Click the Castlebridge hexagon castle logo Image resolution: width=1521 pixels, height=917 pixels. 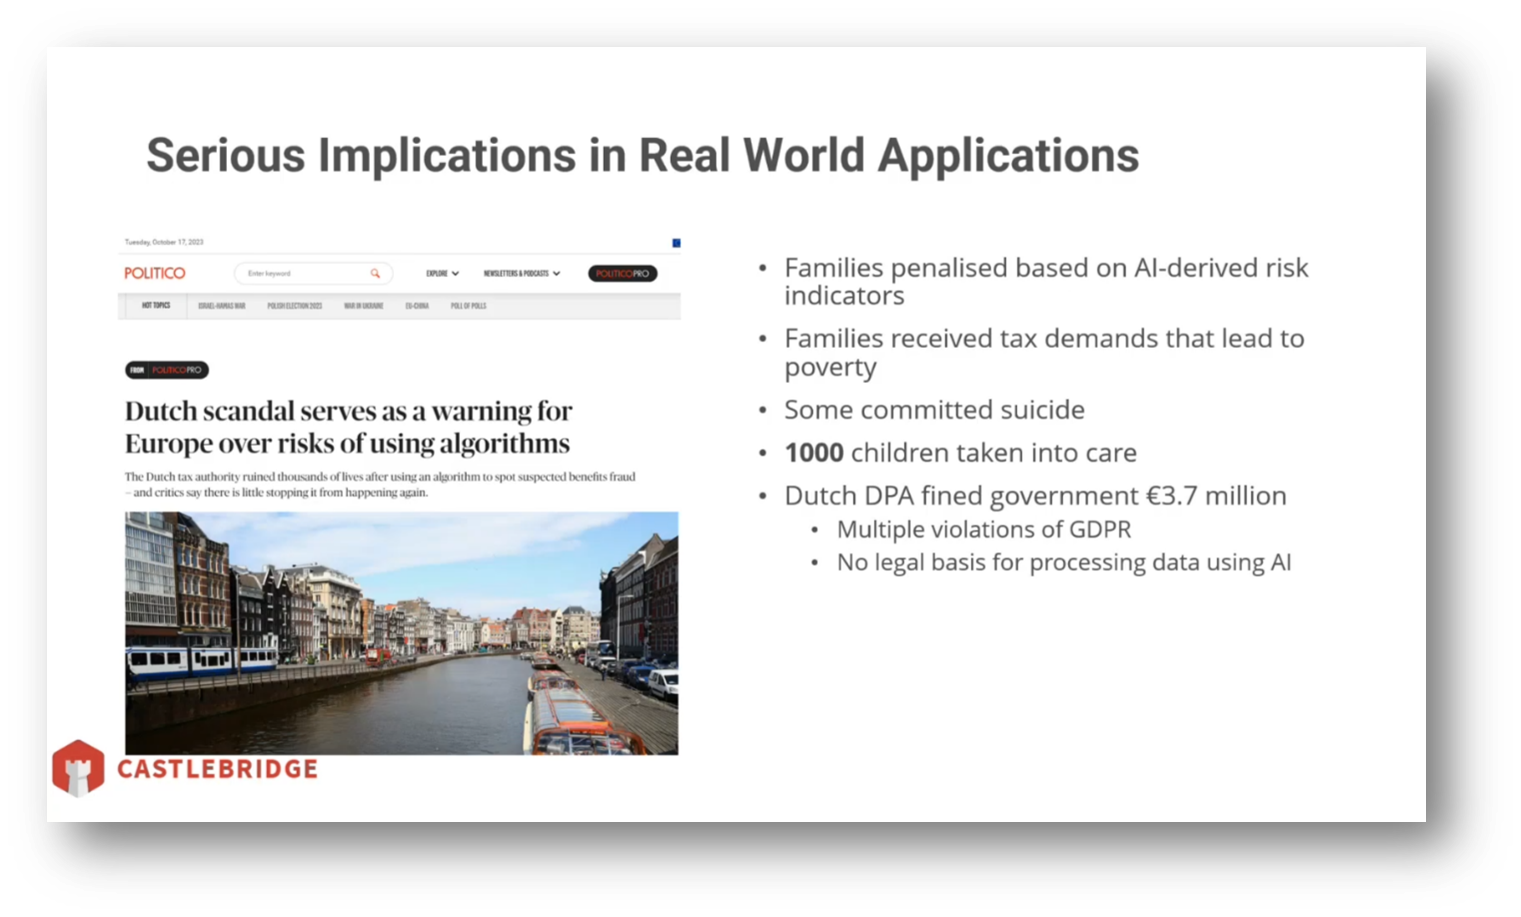tap(78, 768)
